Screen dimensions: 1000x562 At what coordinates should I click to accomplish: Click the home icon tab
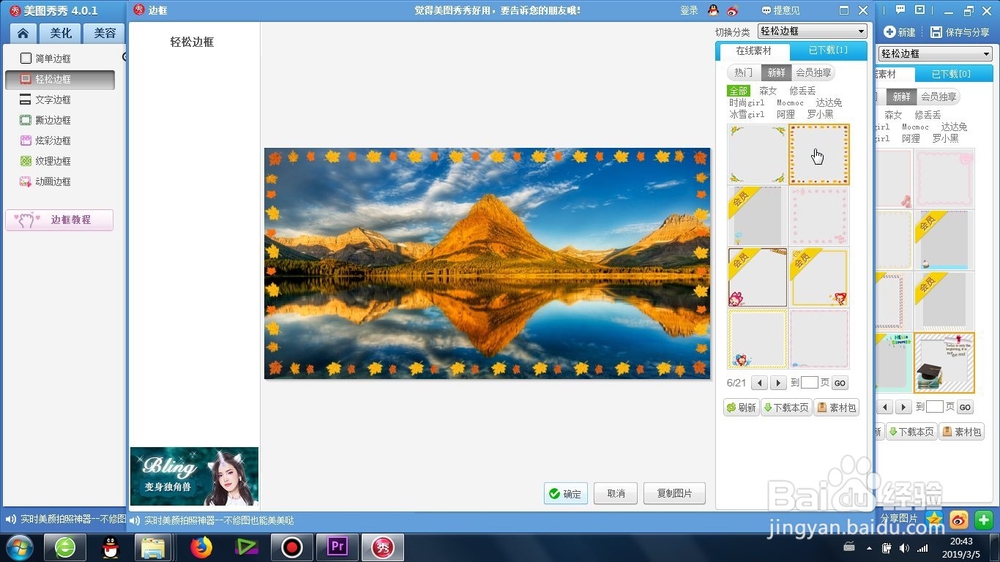(x=23, y=33)
